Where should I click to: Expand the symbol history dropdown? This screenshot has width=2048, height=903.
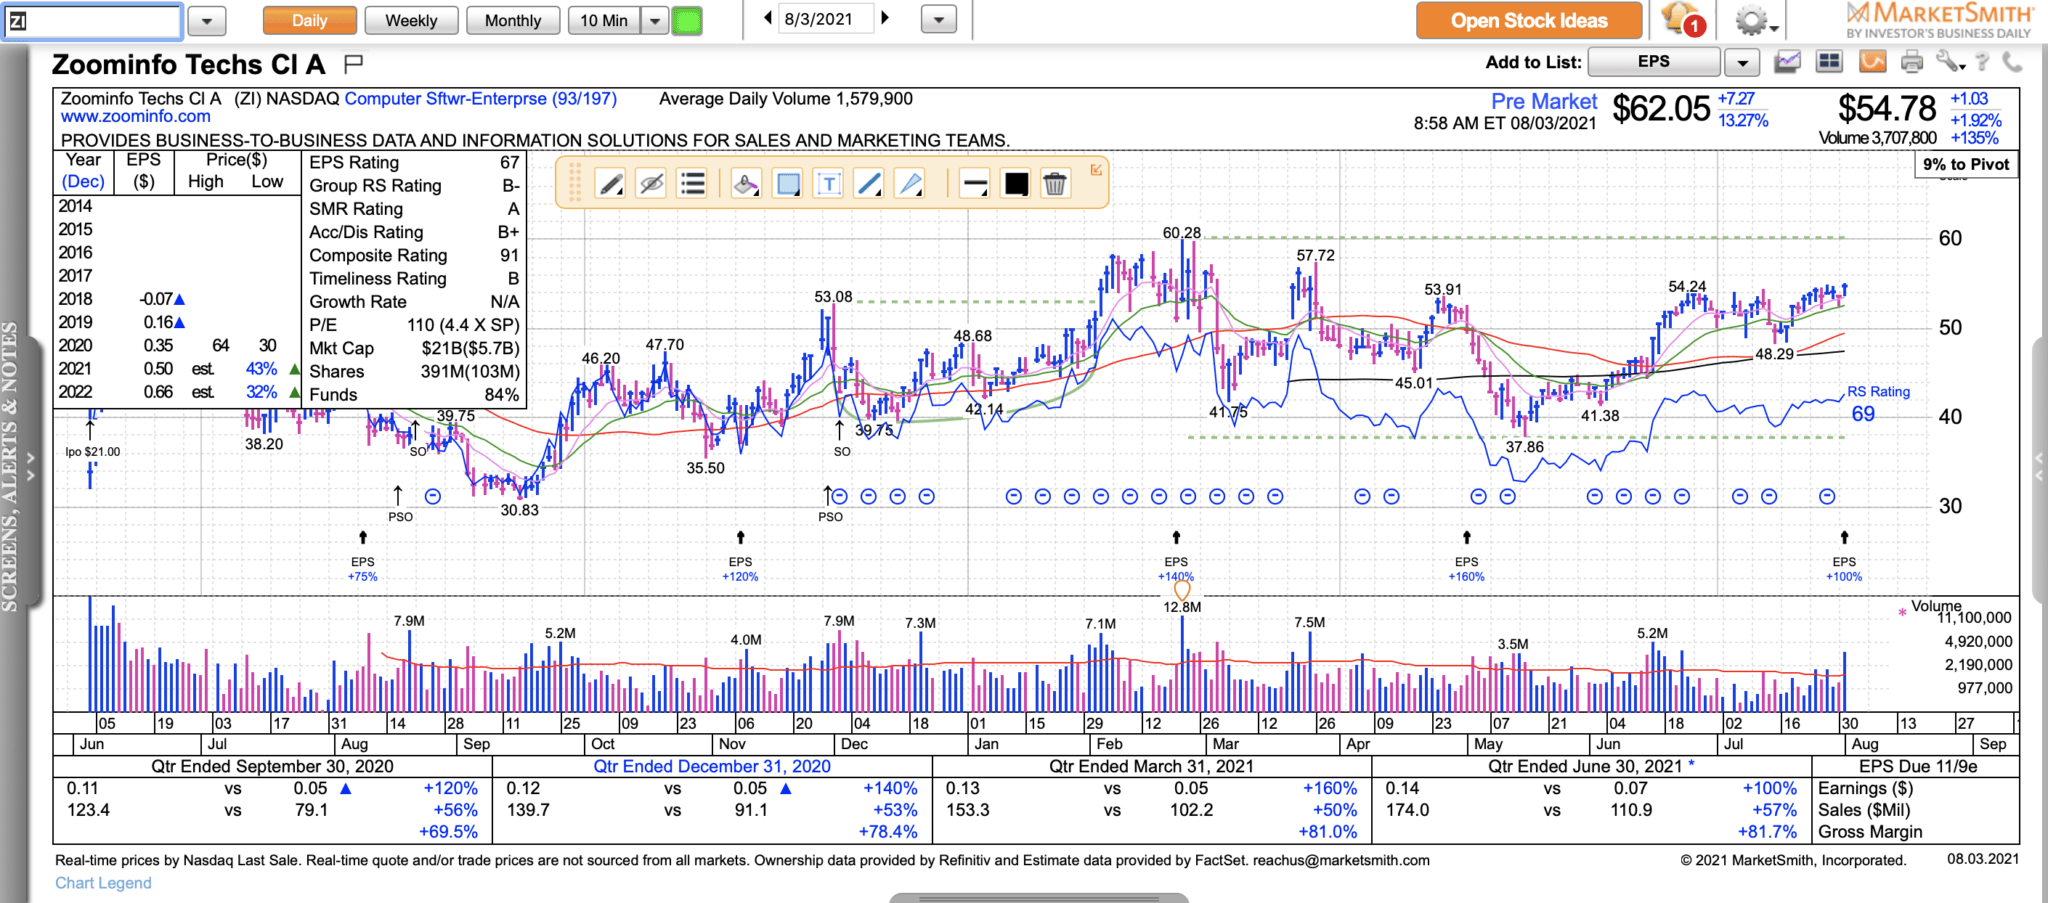point(206,20)
